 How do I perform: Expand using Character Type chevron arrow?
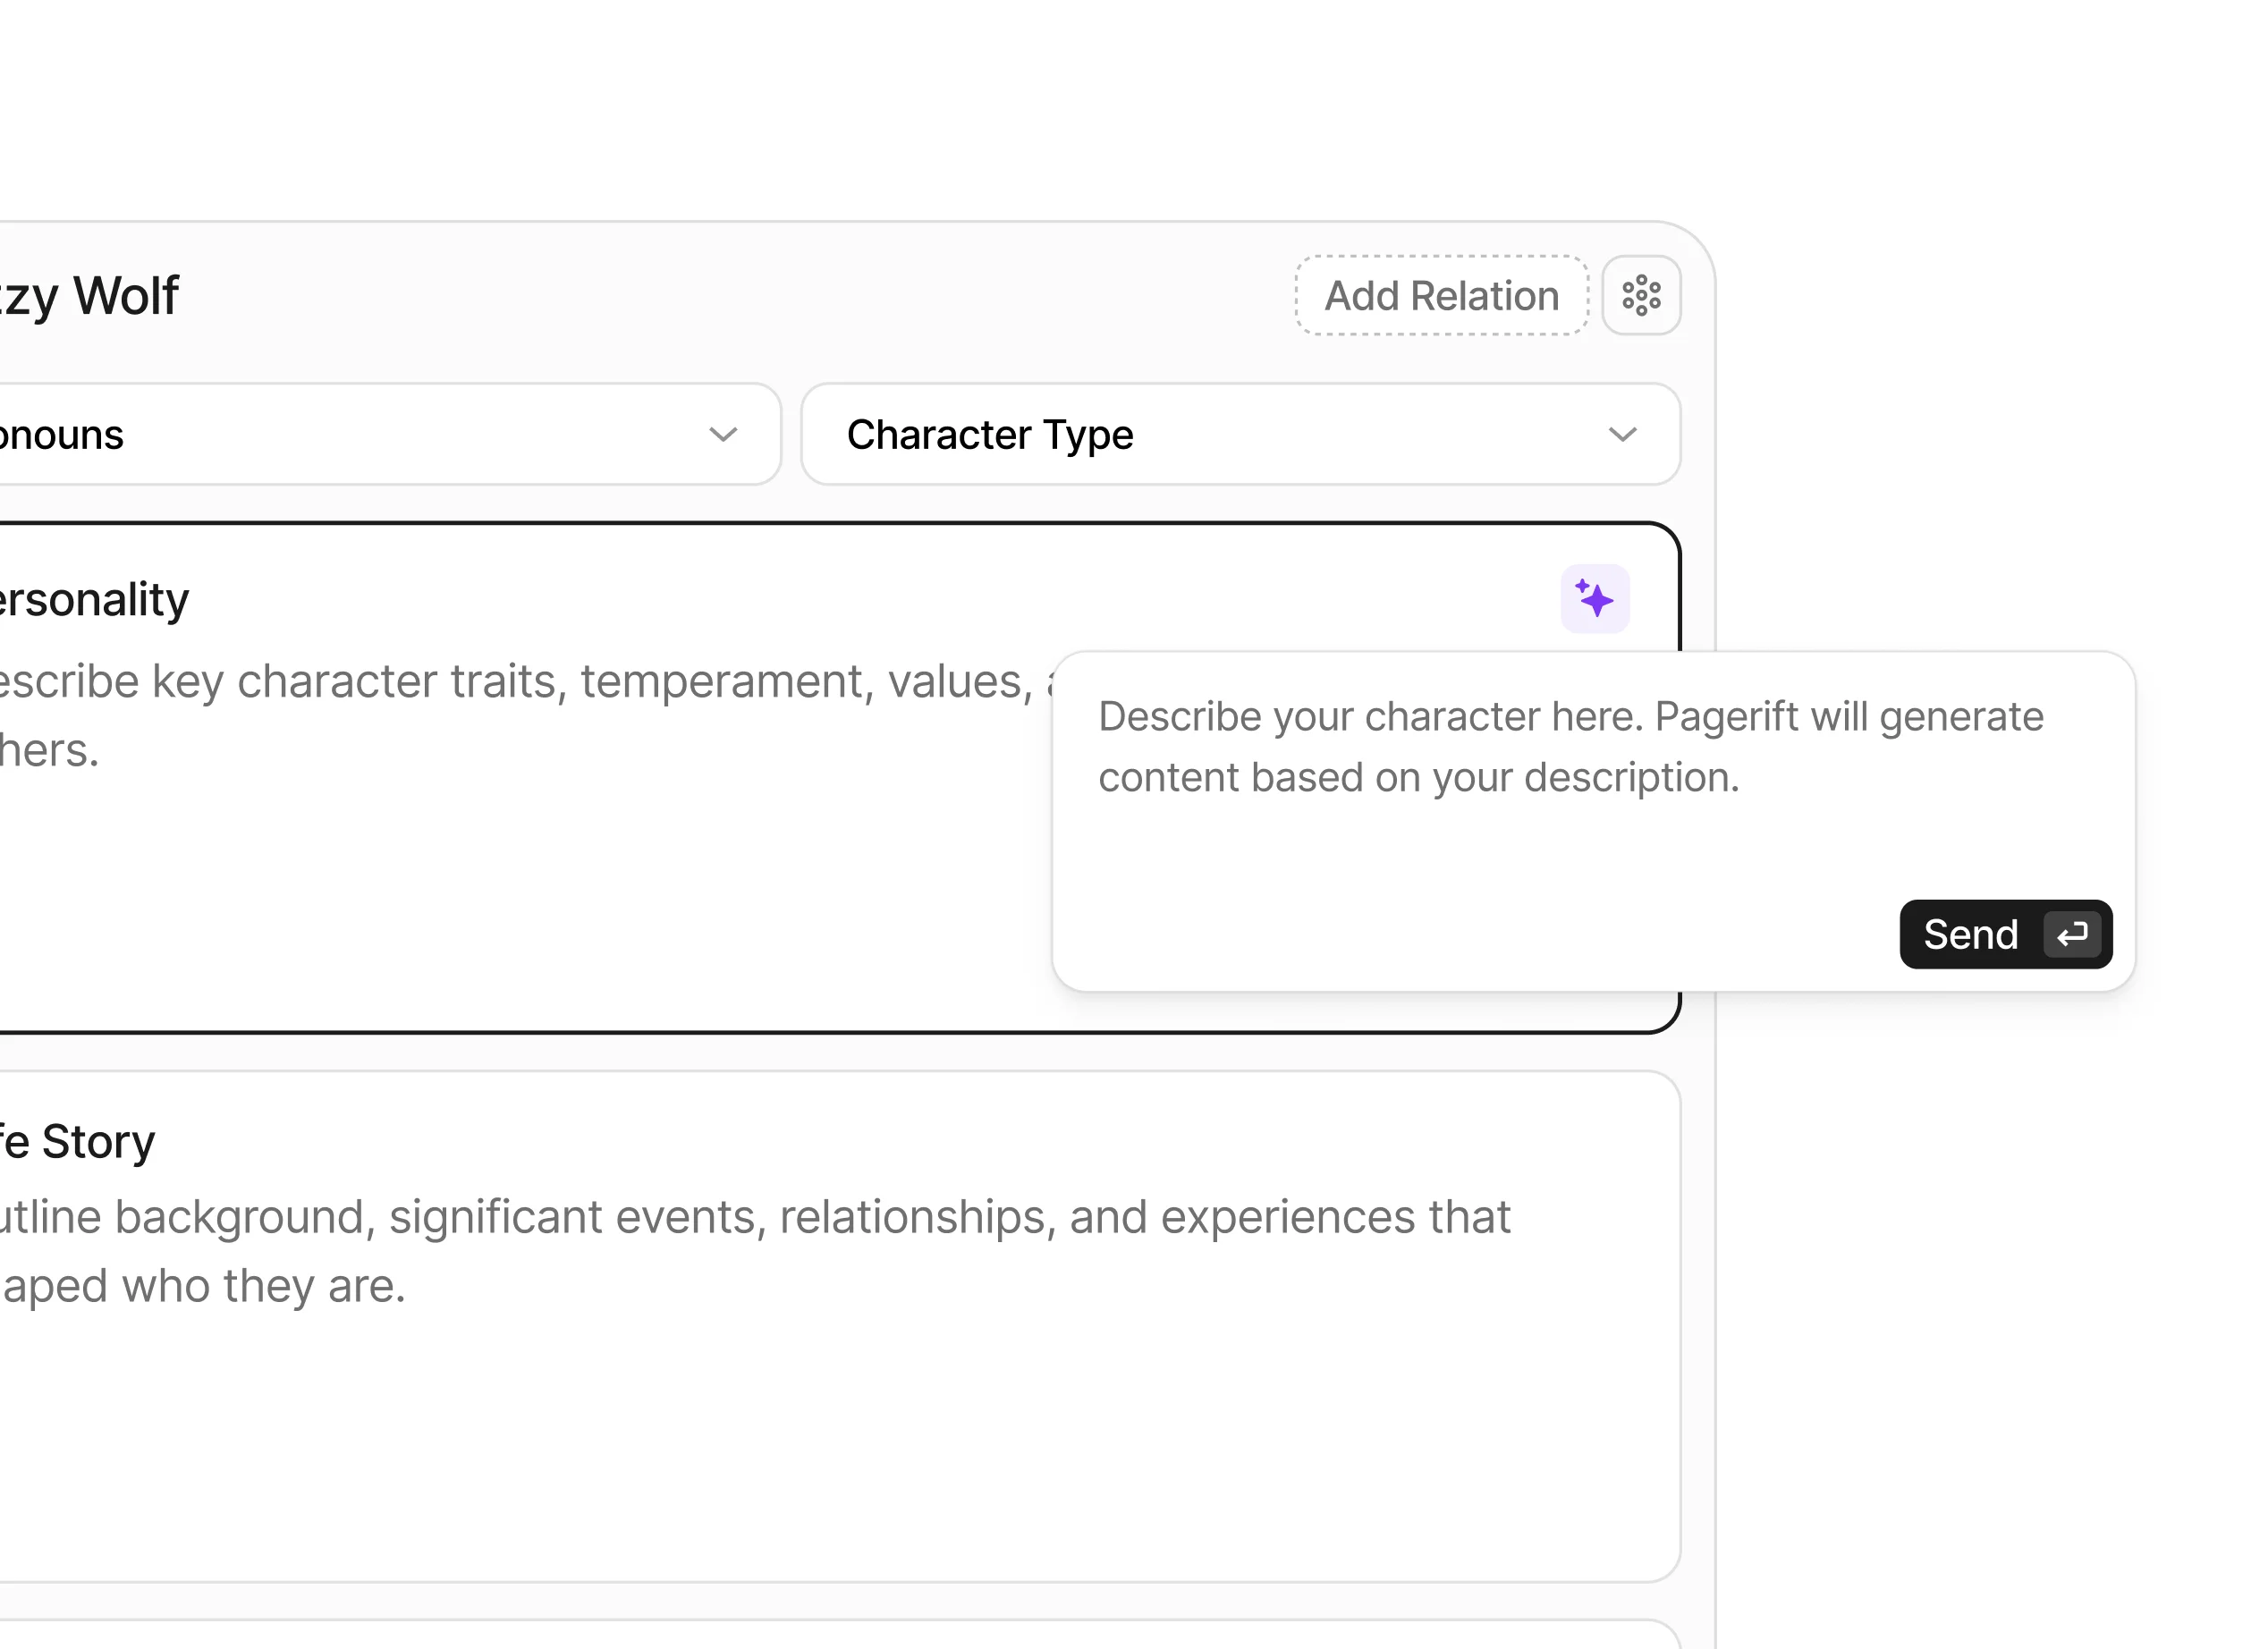coord(1621,435)
